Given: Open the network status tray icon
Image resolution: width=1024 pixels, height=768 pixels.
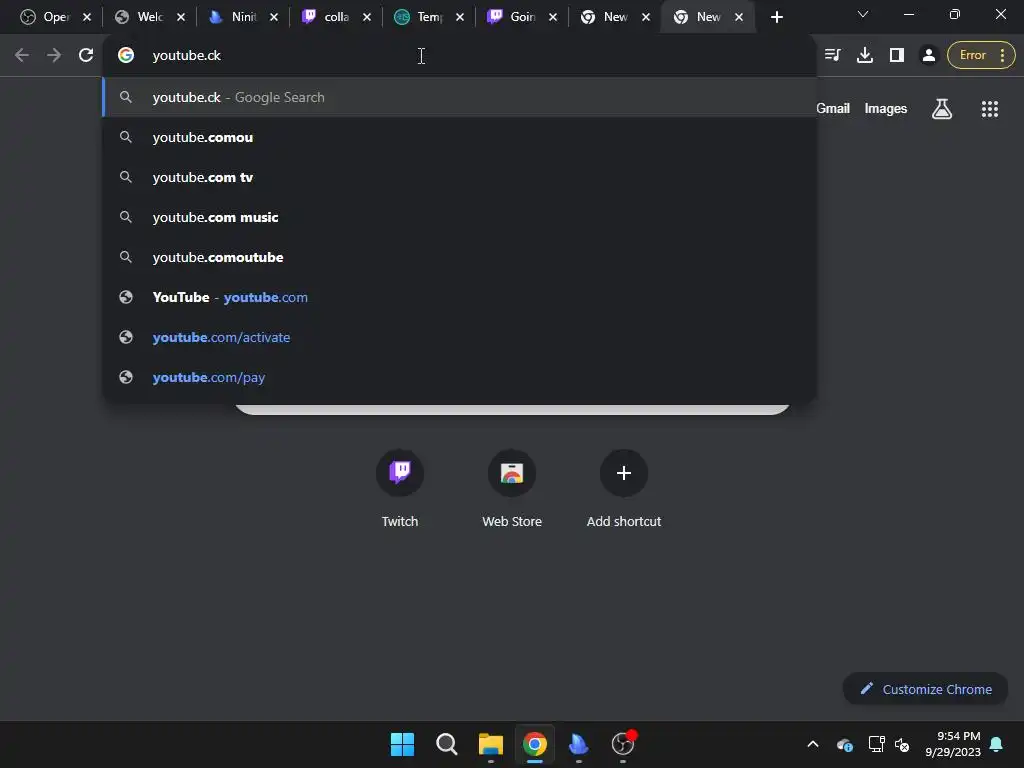Looking at the screenshot, I should pos(876,744).
